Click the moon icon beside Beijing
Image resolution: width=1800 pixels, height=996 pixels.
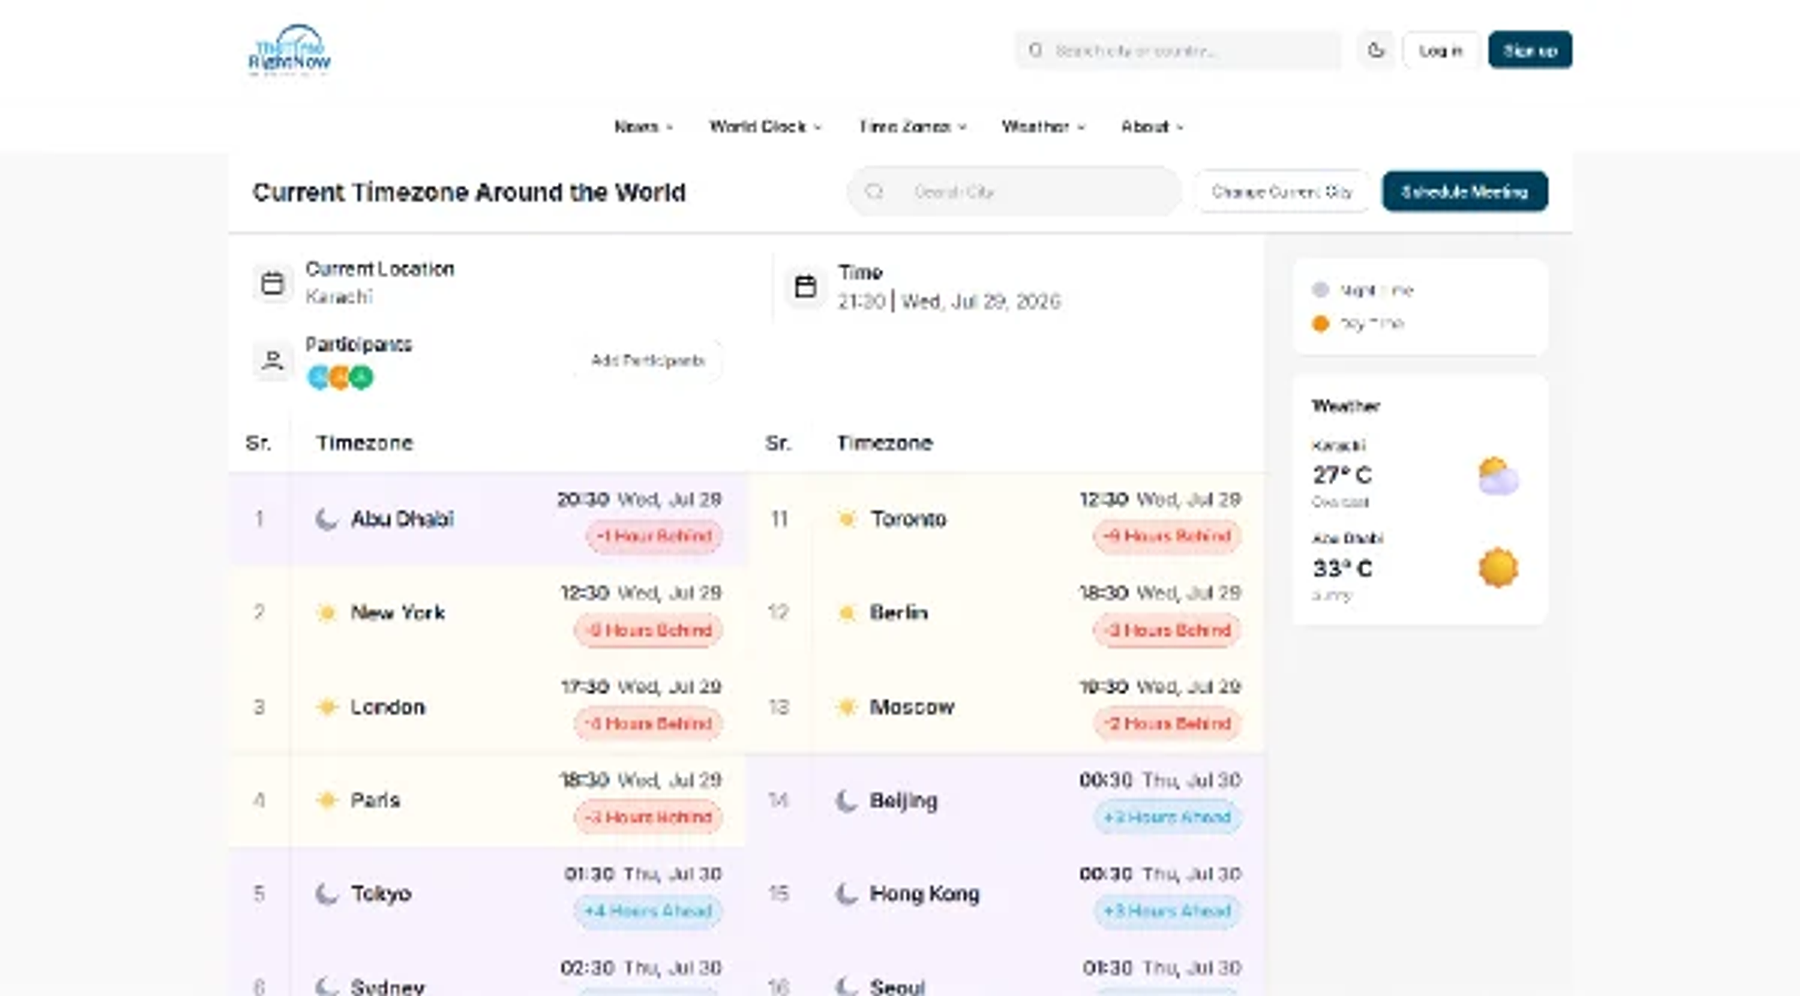click(x=847, y=800)
